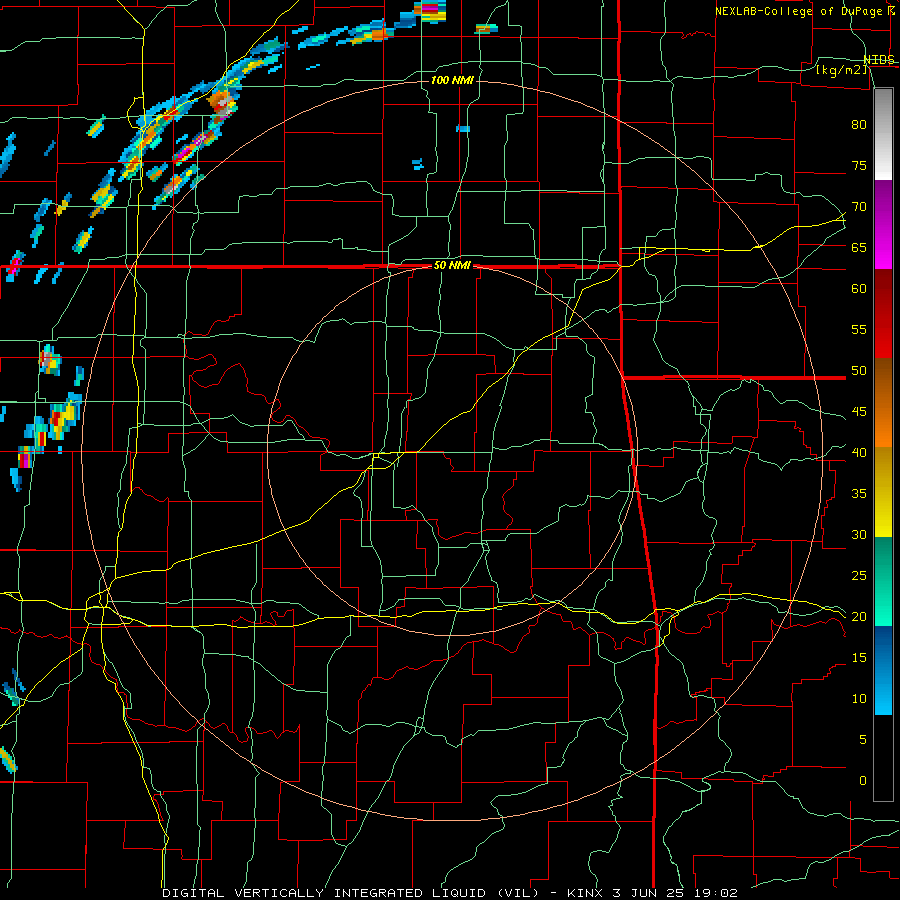
Task: Click the legend value "40"
Action: pyautogui.click(x=859, y=452)
